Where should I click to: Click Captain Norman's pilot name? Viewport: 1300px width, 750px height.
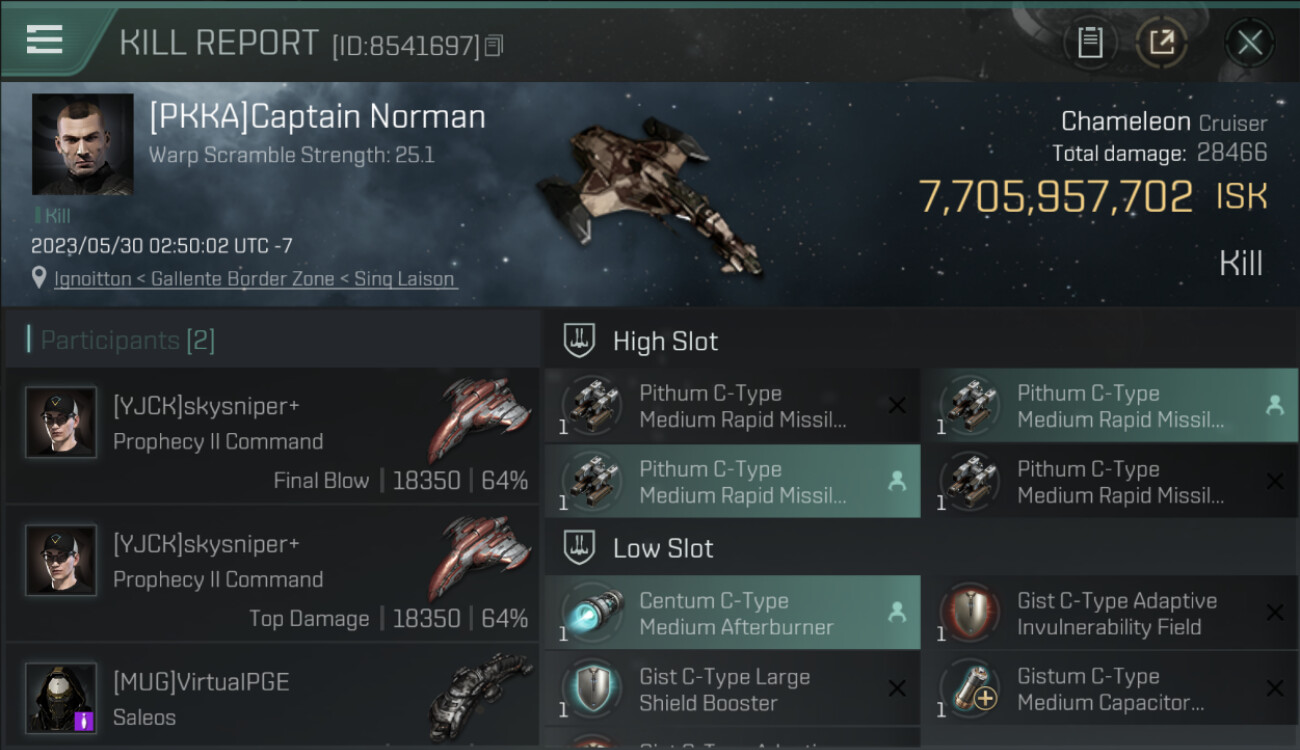click(x=317, y=117)
